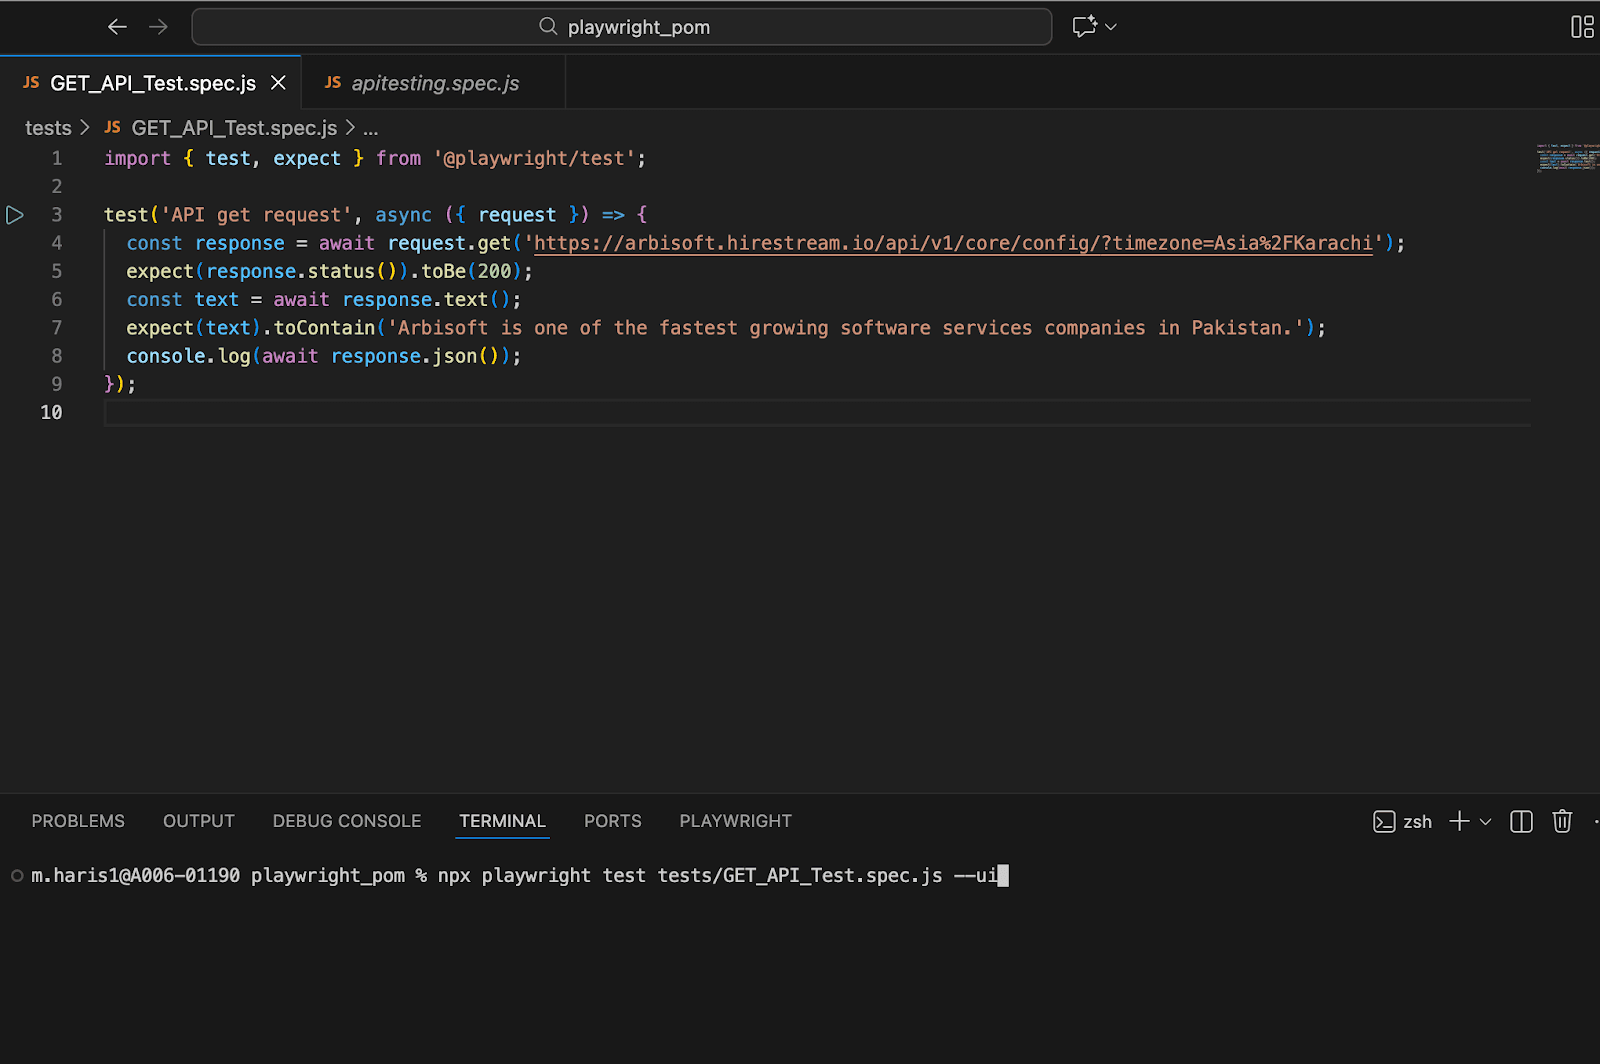Image resolution: width=1600 pixels, height=1064 pixels.
Task: Expand the launch profile dropdown arrow
Action: [1486, 822]
